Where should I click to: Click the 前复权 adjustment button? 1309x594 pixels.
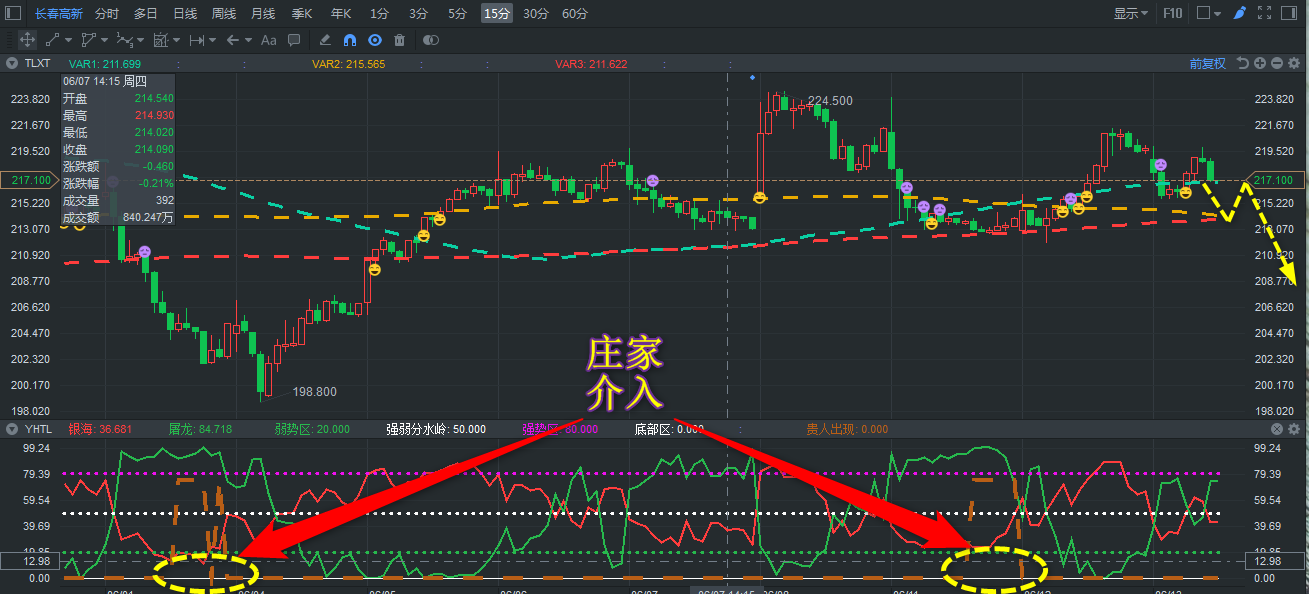tap(1206, 62)
